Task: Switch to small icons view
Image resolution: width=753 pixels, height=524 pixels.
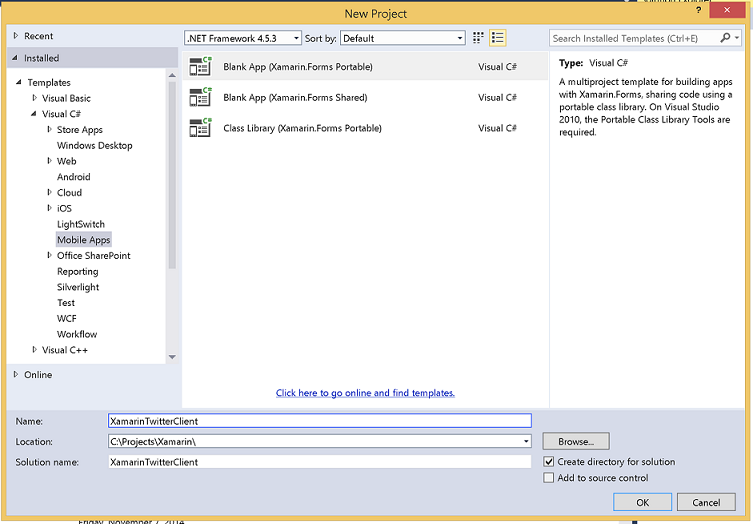Action: point(478,38)
